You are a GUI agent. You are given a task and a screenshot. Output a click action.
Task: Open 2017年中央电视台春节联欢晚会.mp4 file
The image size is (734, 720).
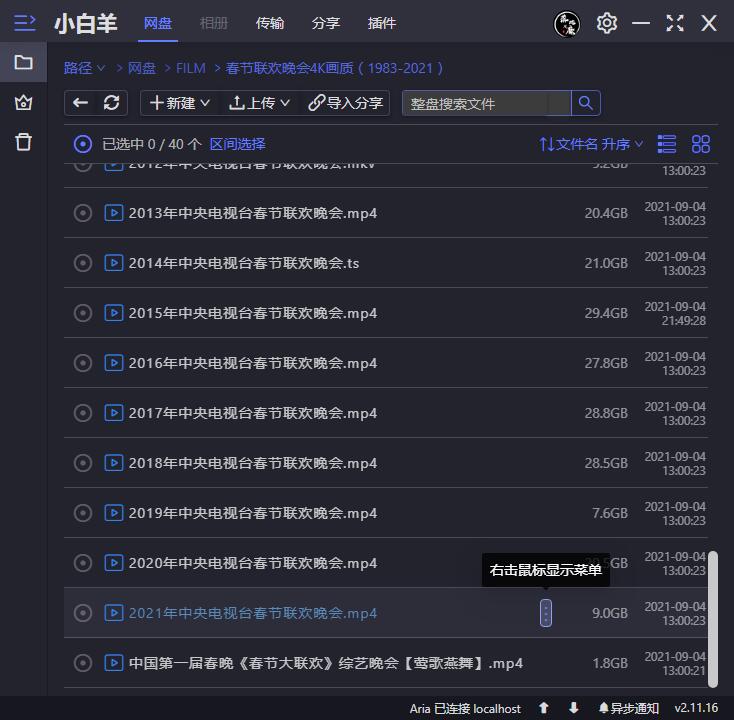pyautogui.click(x=253, y=413)
